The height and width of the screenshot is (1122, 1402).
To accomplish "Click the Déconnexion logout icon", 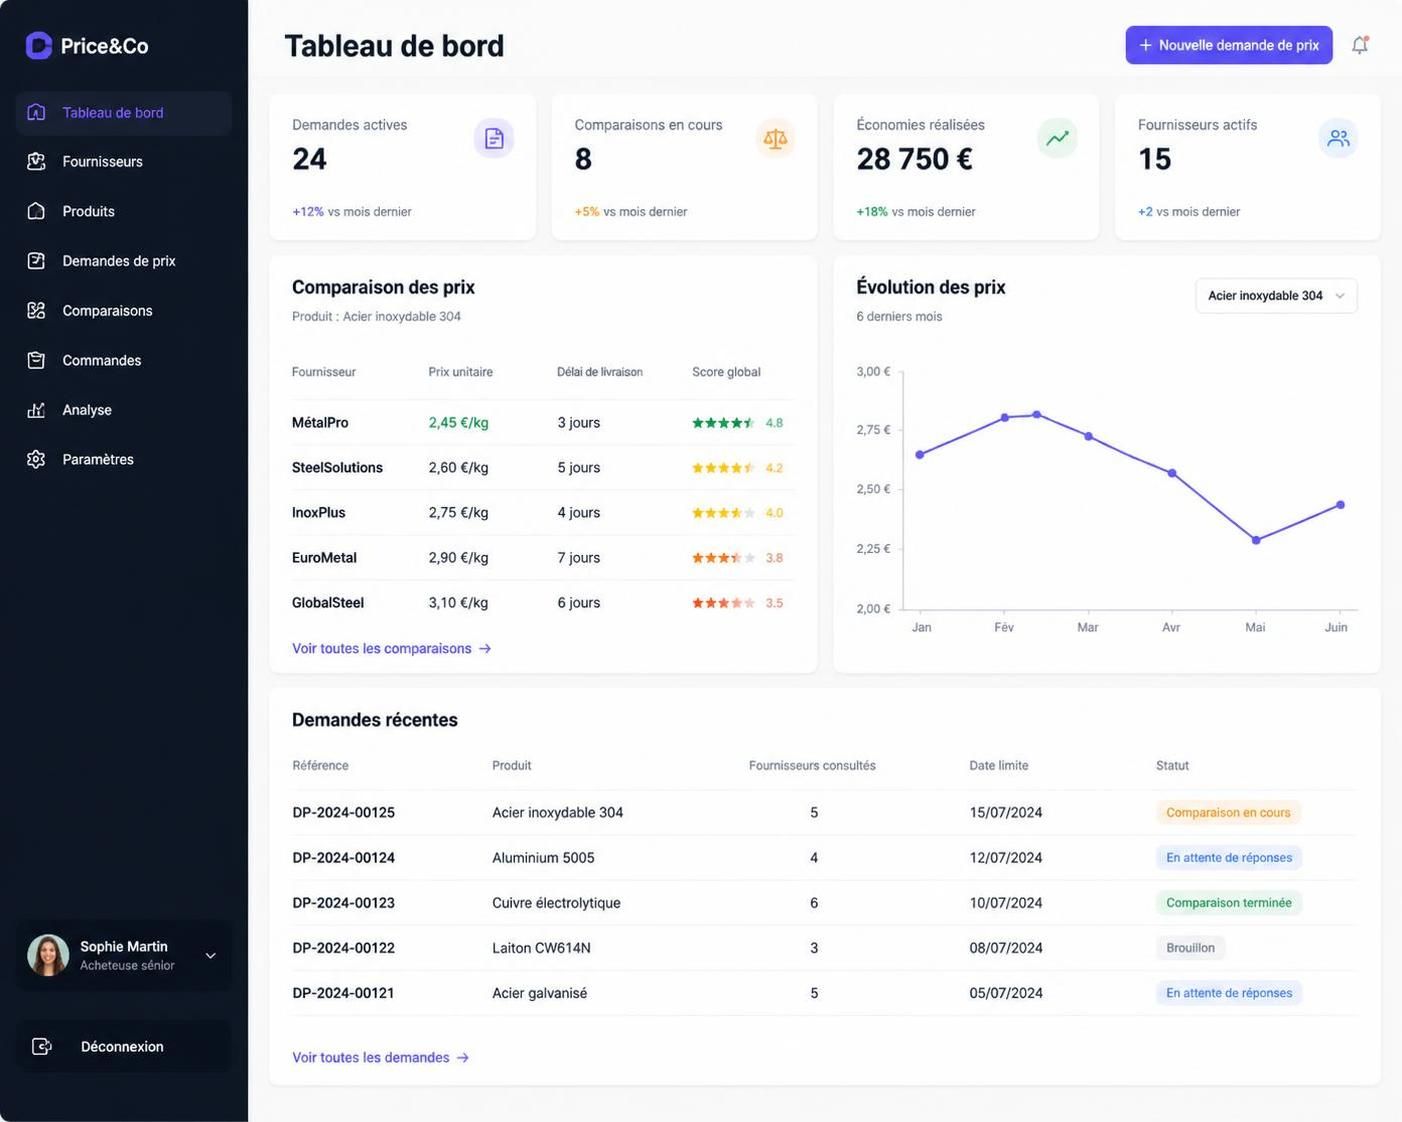I will click(41, 1046).
